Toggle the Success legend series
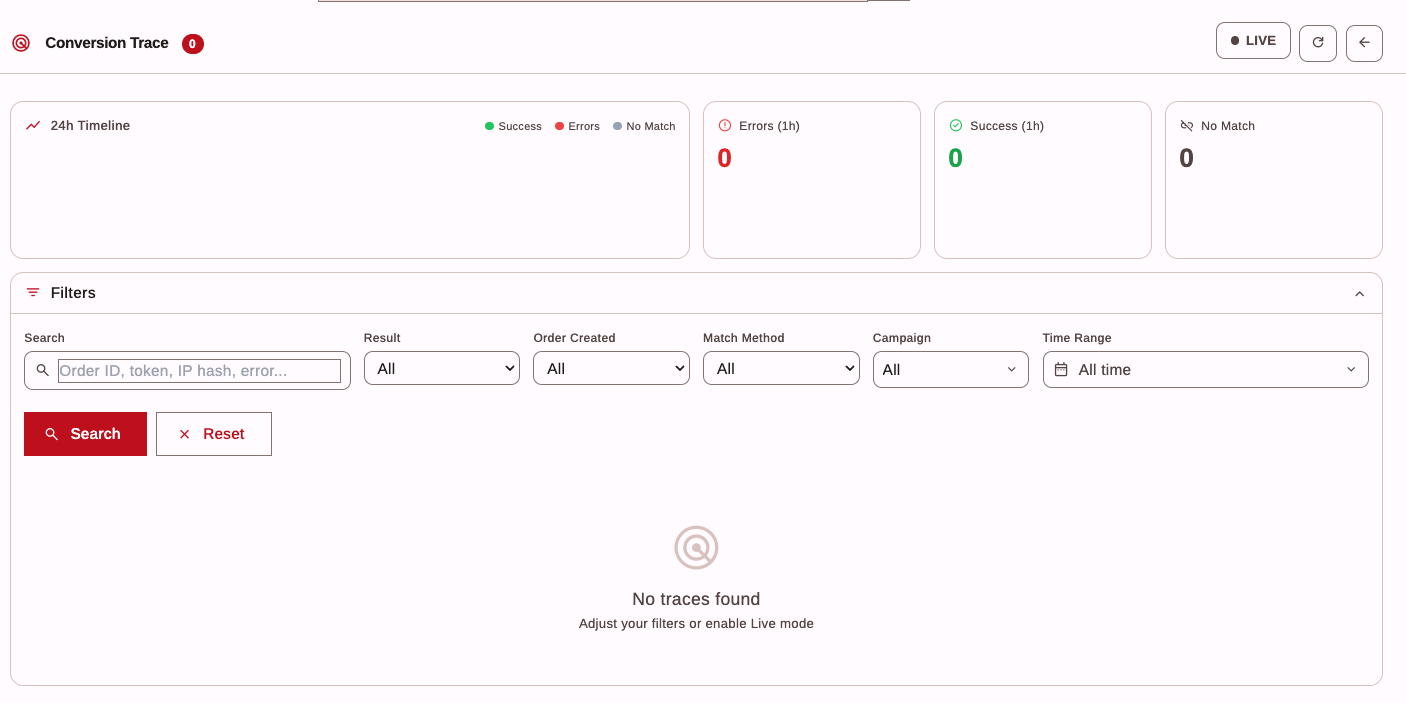Viewport: 1406px width, 703px height. (513, 127)
